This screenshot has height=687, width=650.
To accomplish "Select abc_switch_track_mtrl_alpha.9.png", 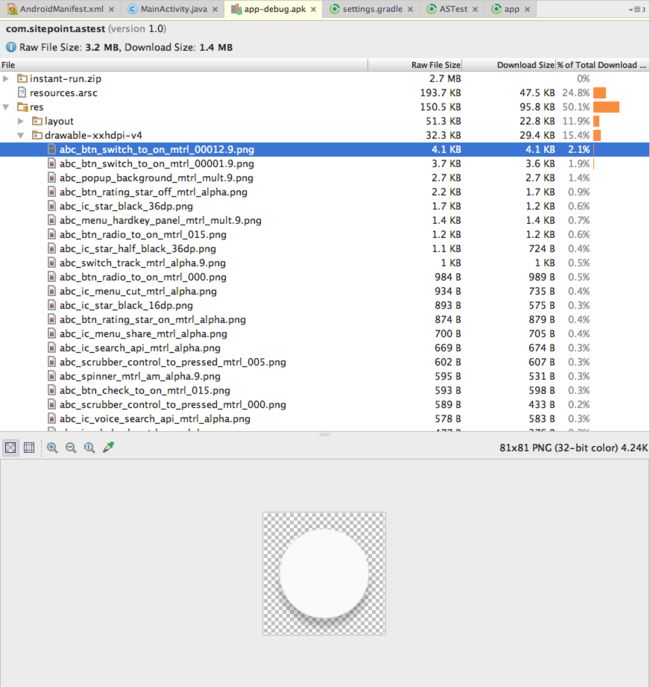I will tap(325, 263).
